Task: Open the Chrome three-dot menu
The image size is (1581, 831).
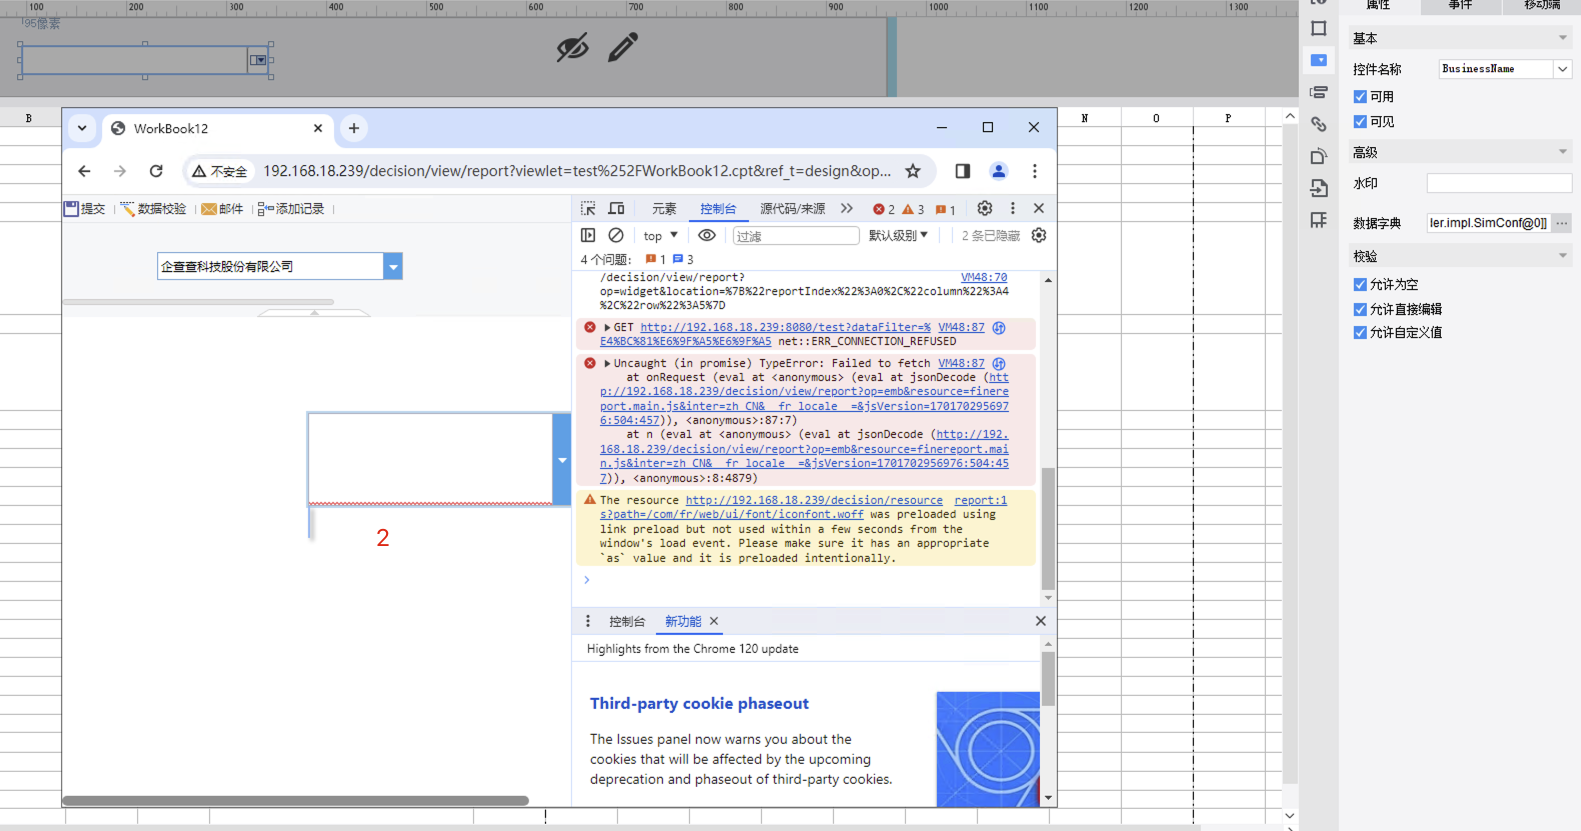Action: [1035, 171]
